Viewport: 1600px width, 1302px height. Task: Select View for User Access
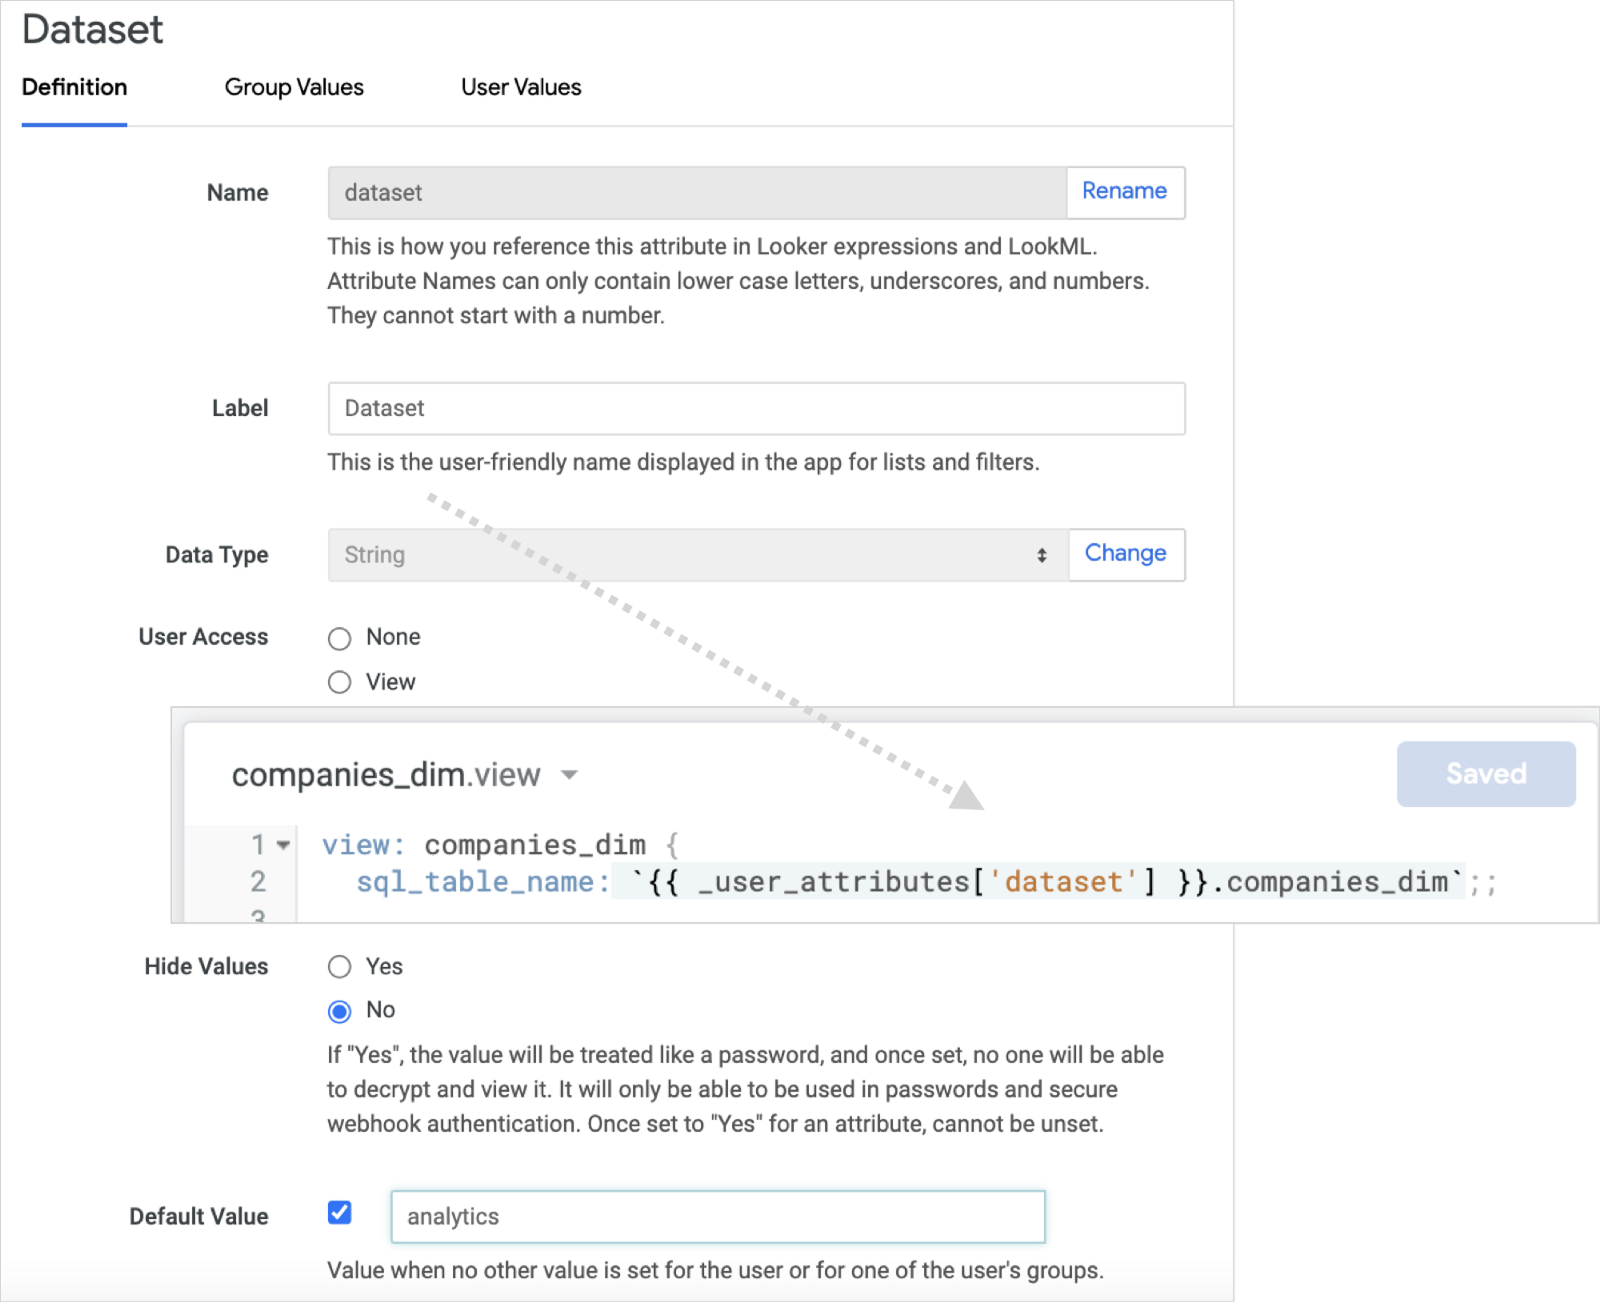pos(340,682)
